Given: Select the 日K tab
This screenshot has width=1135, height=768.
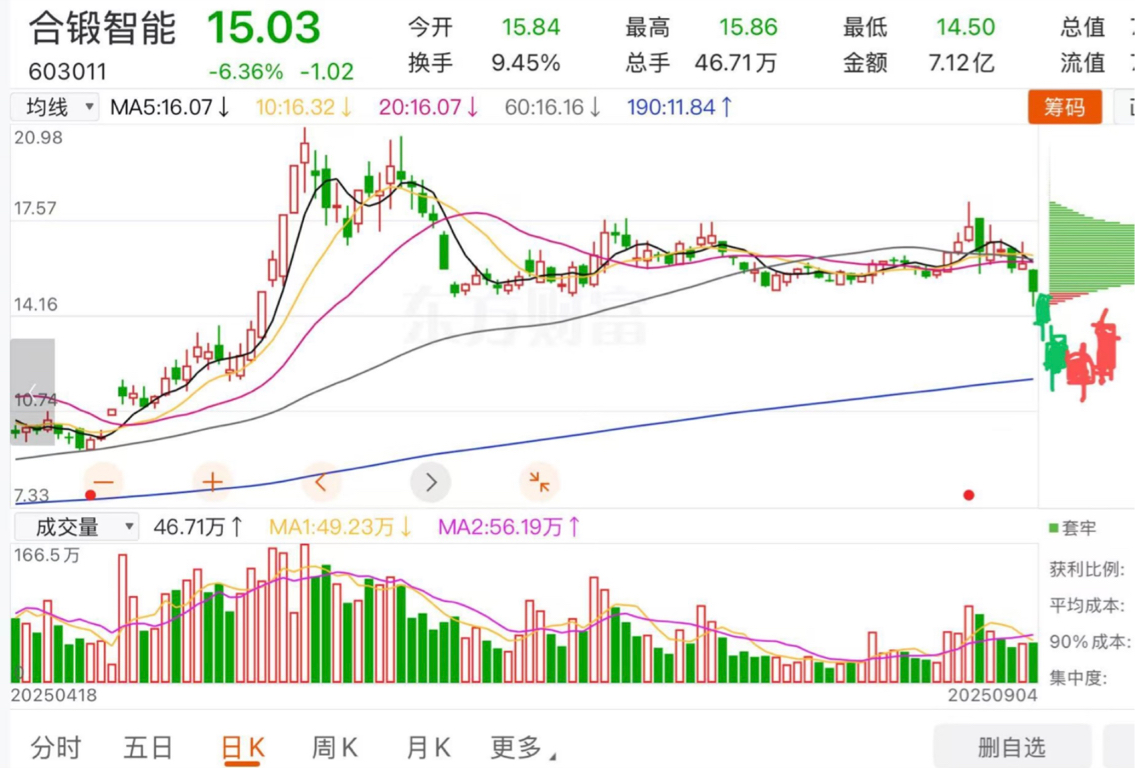Looking at the screenshot, I should (242, 748).
